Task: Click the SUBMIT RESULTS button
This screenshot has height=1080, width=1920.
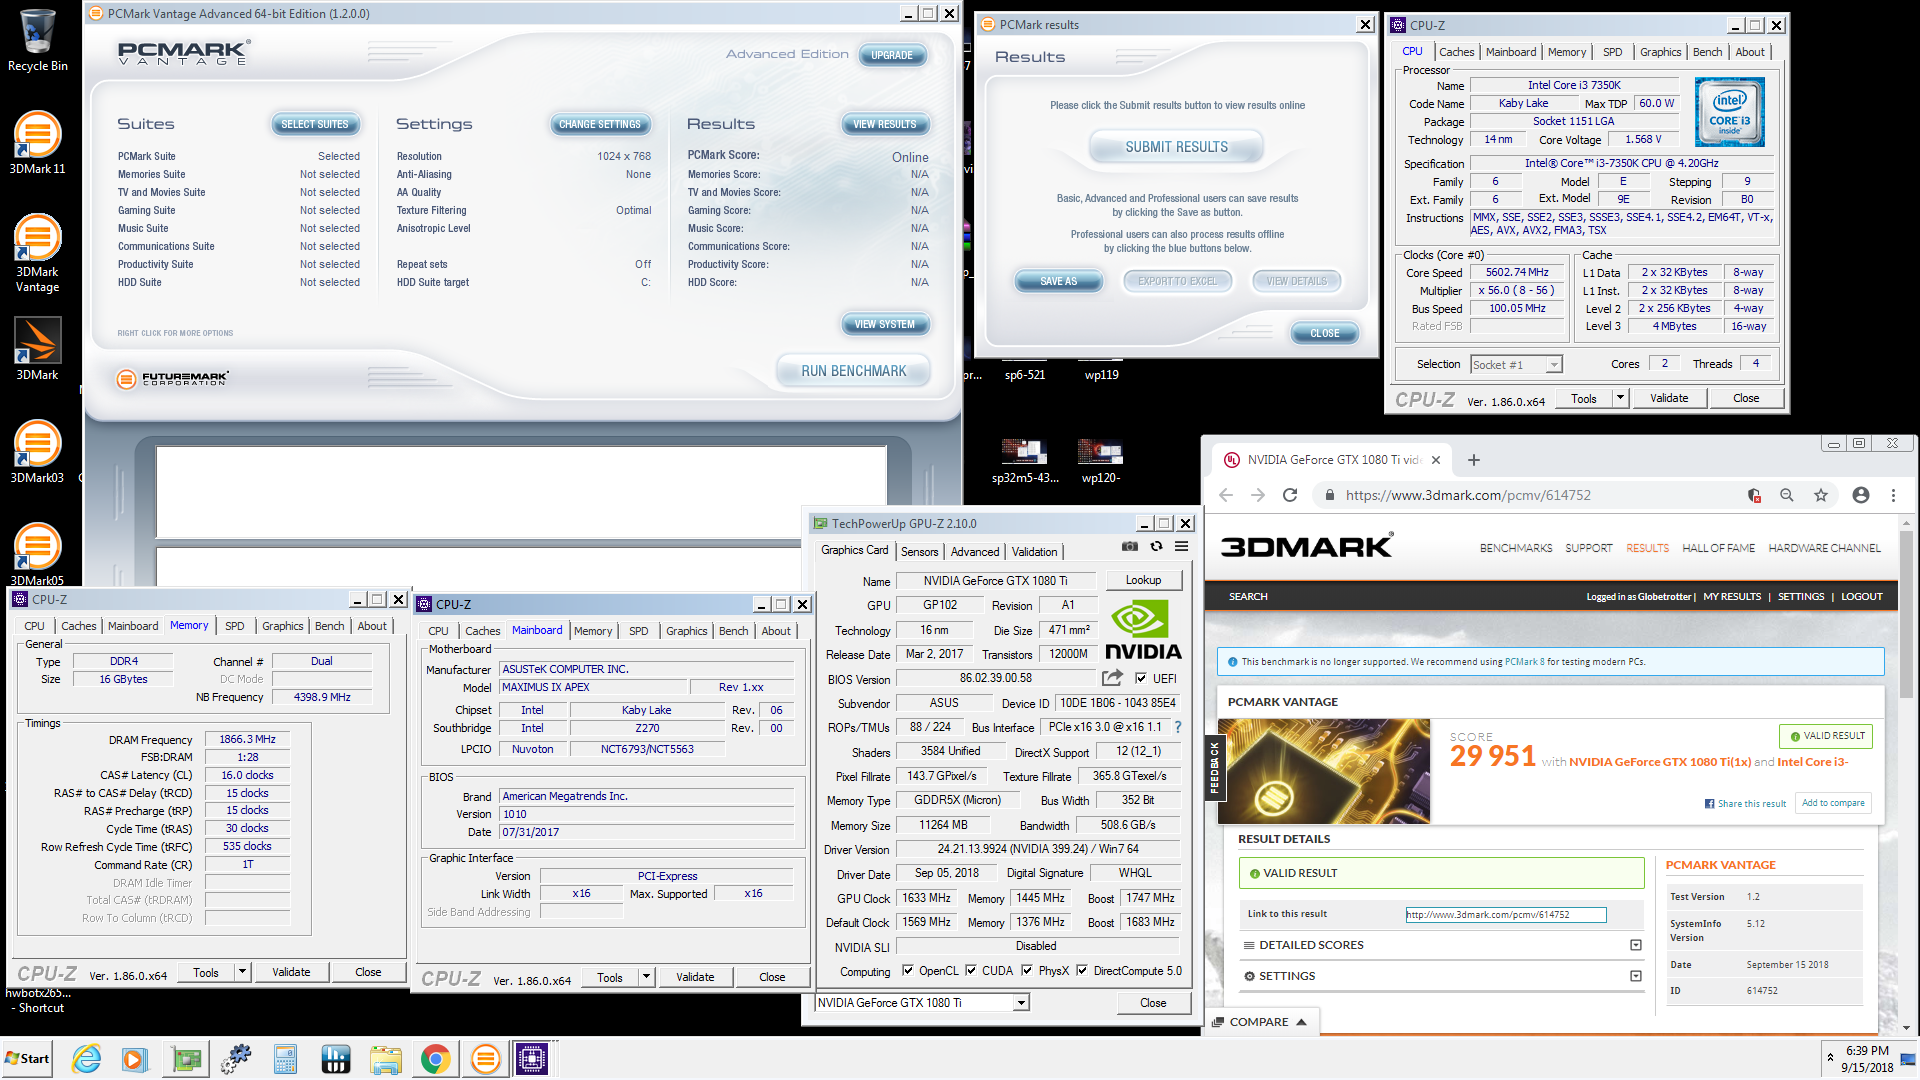Action: [1176, 147]
